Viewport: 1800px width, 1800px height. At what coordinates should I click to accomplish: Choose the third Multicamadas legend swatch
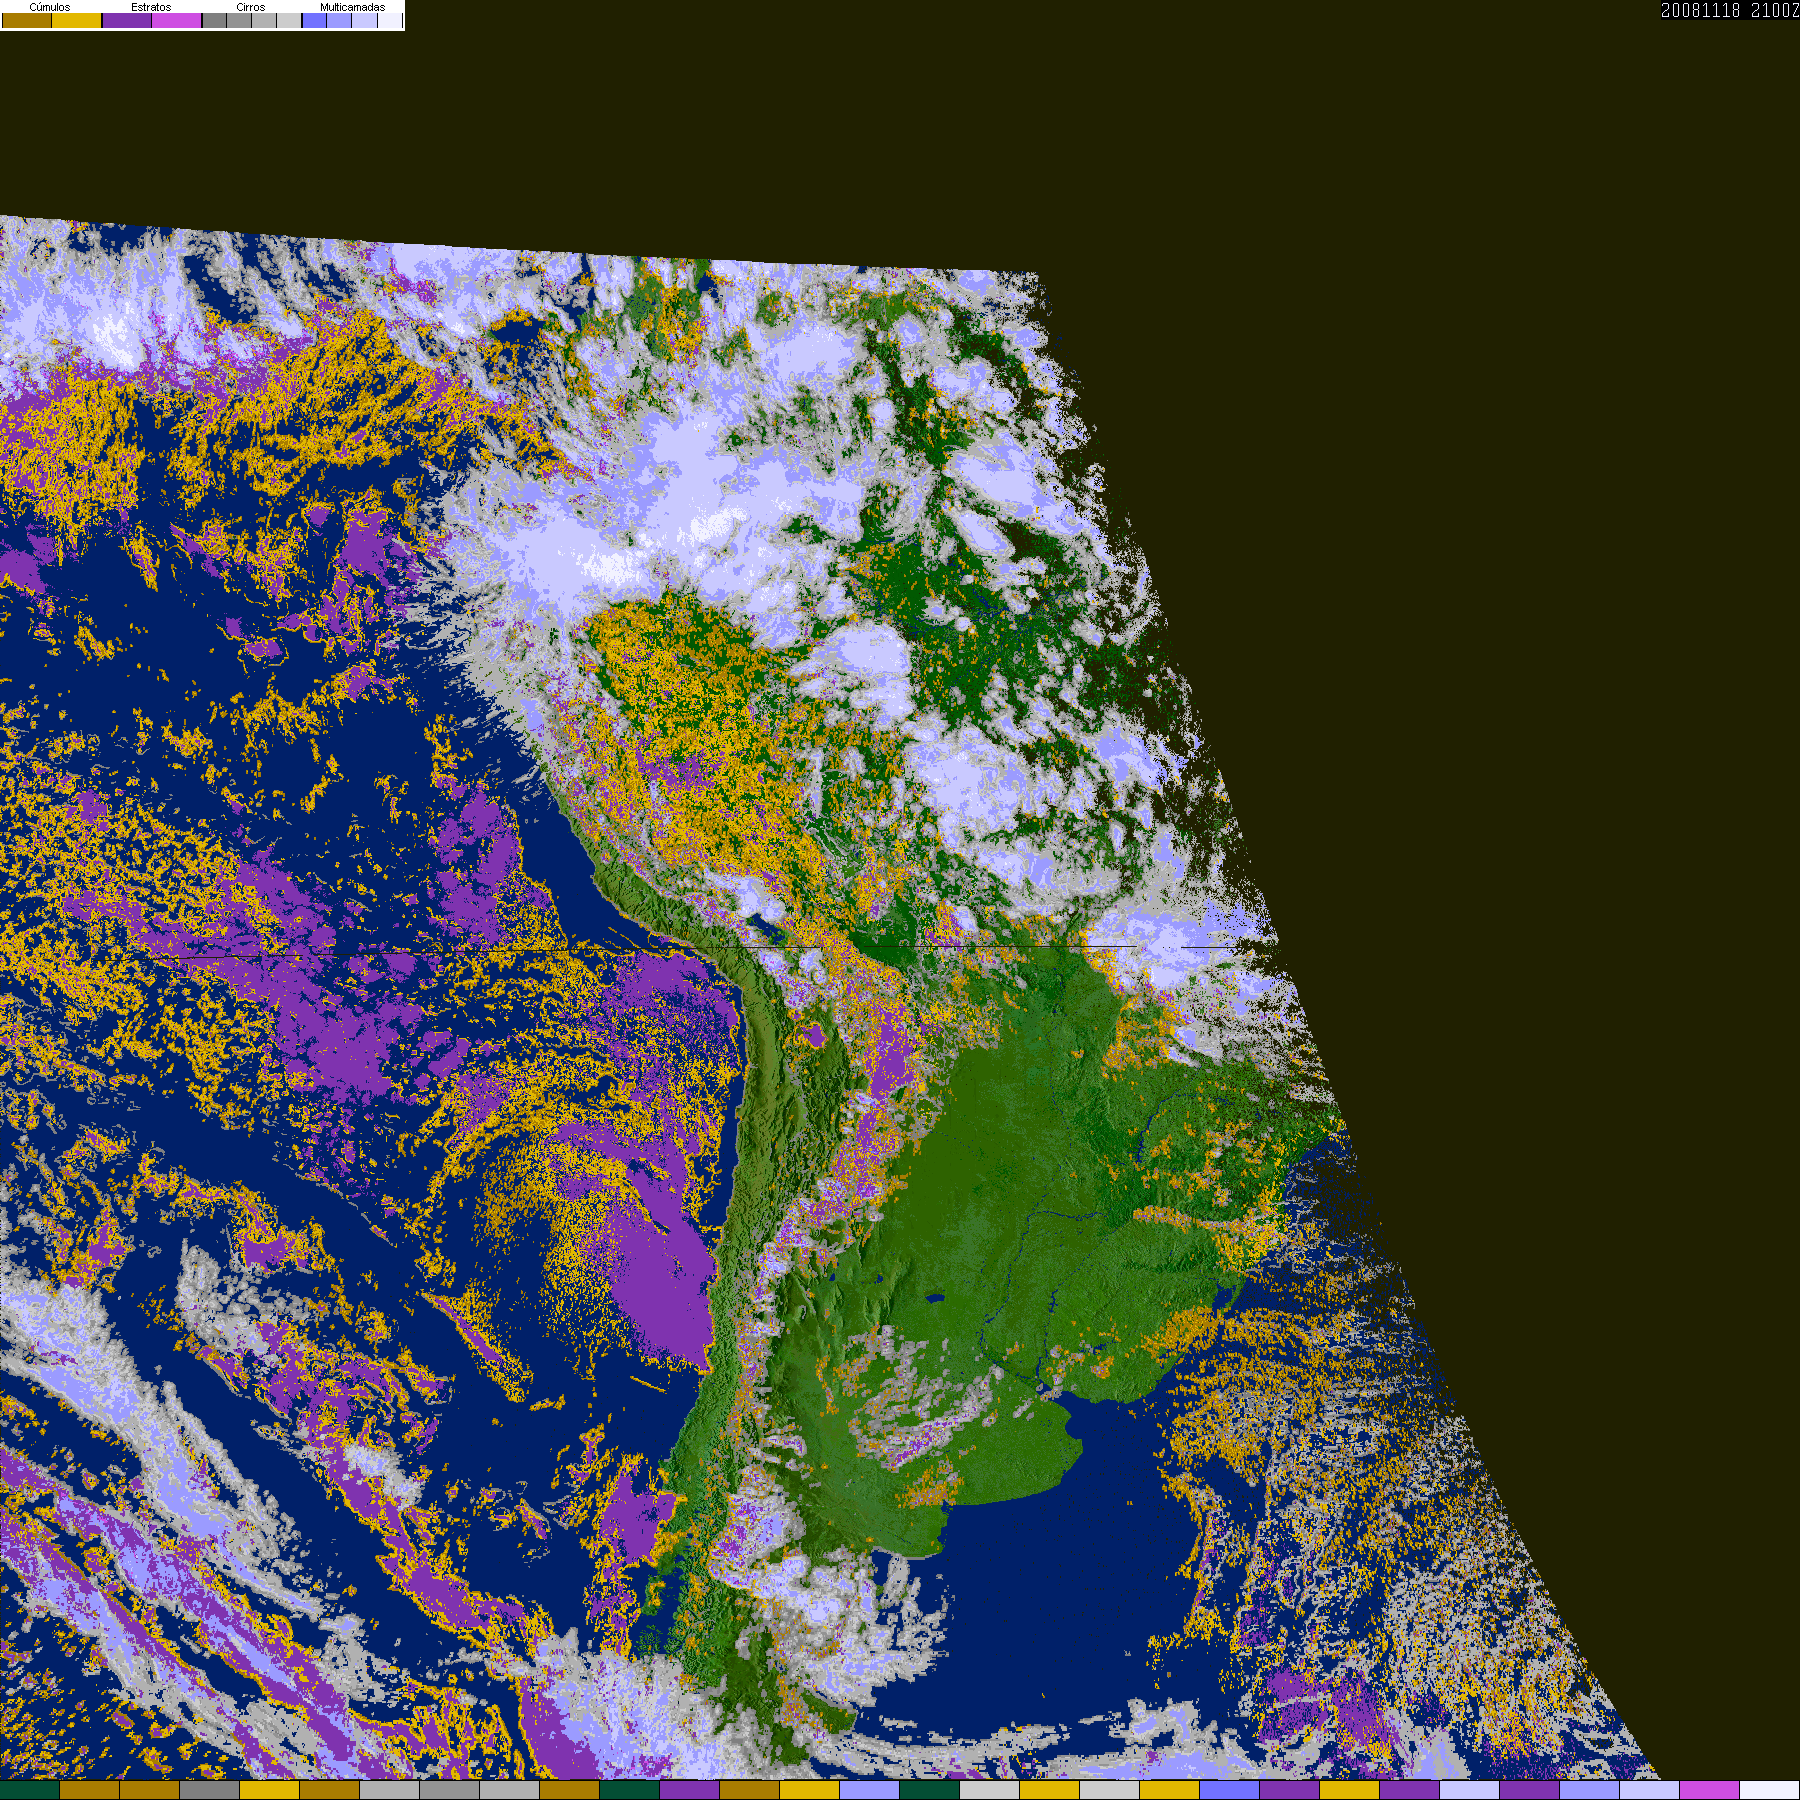364,21
